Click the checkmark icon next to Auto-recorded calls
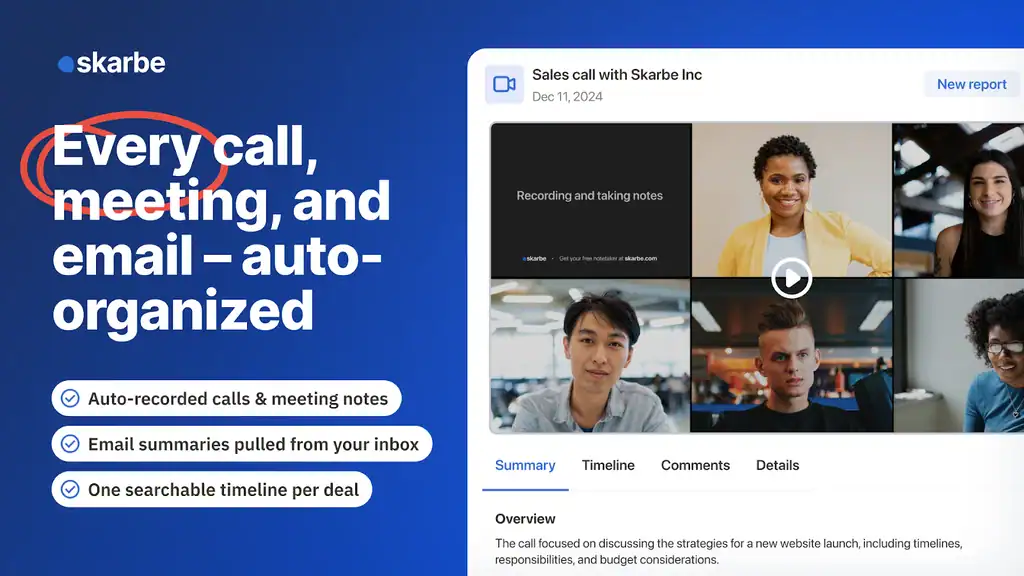Viewport: 1024px width, 576px height. coord(70,398)
